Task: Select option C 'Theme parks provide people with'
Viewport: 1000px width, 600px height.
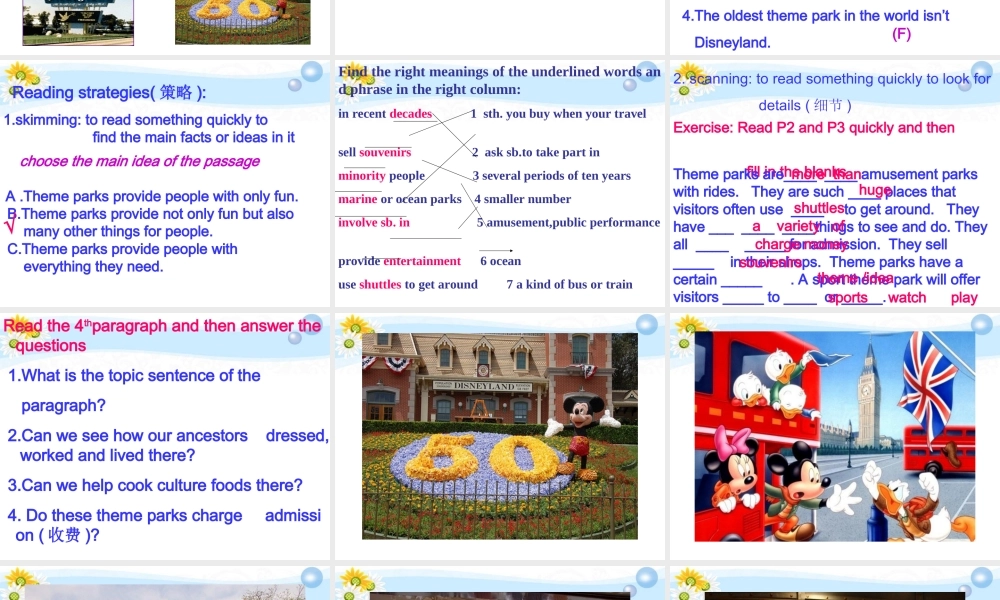Action: [122, 249]
